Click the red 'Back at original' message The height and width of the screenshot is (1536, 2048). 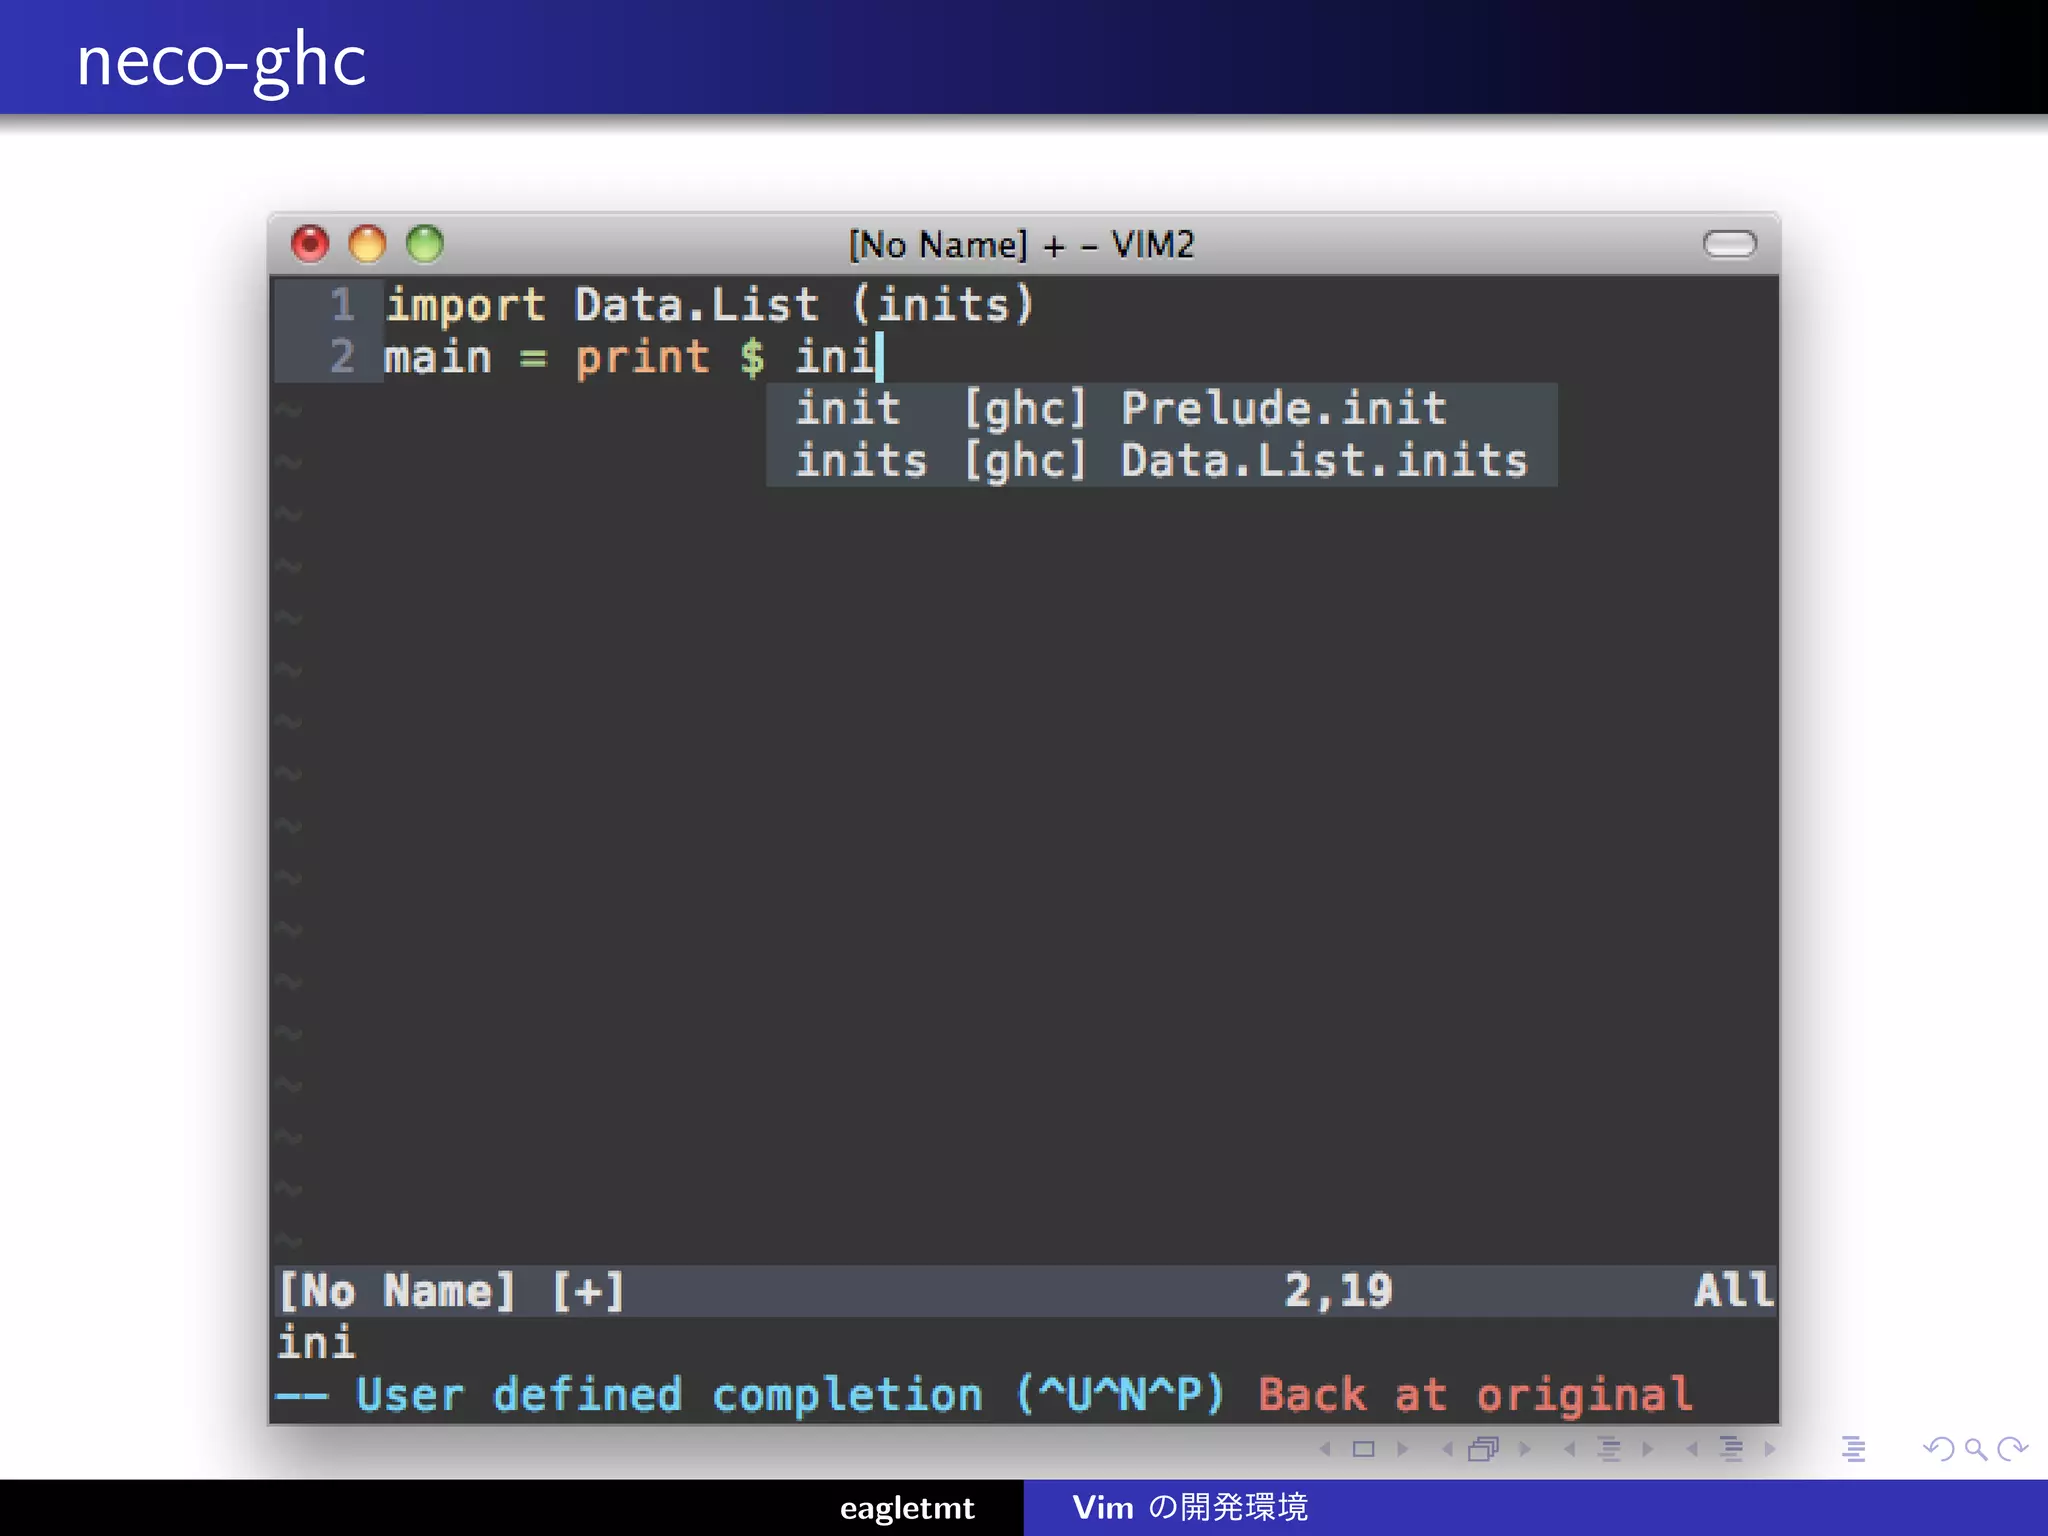pos(1475,1396)
